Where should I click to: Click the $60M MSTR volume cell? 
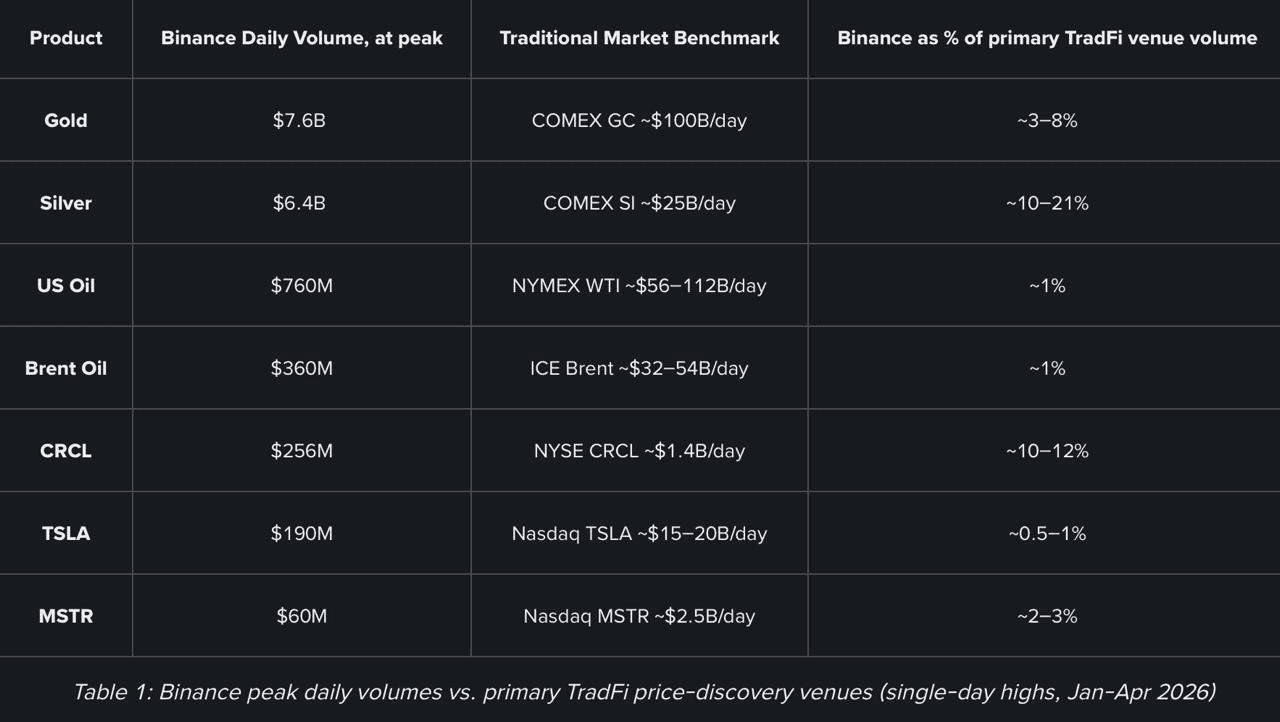pyautogui.click(x=301, y=616)
